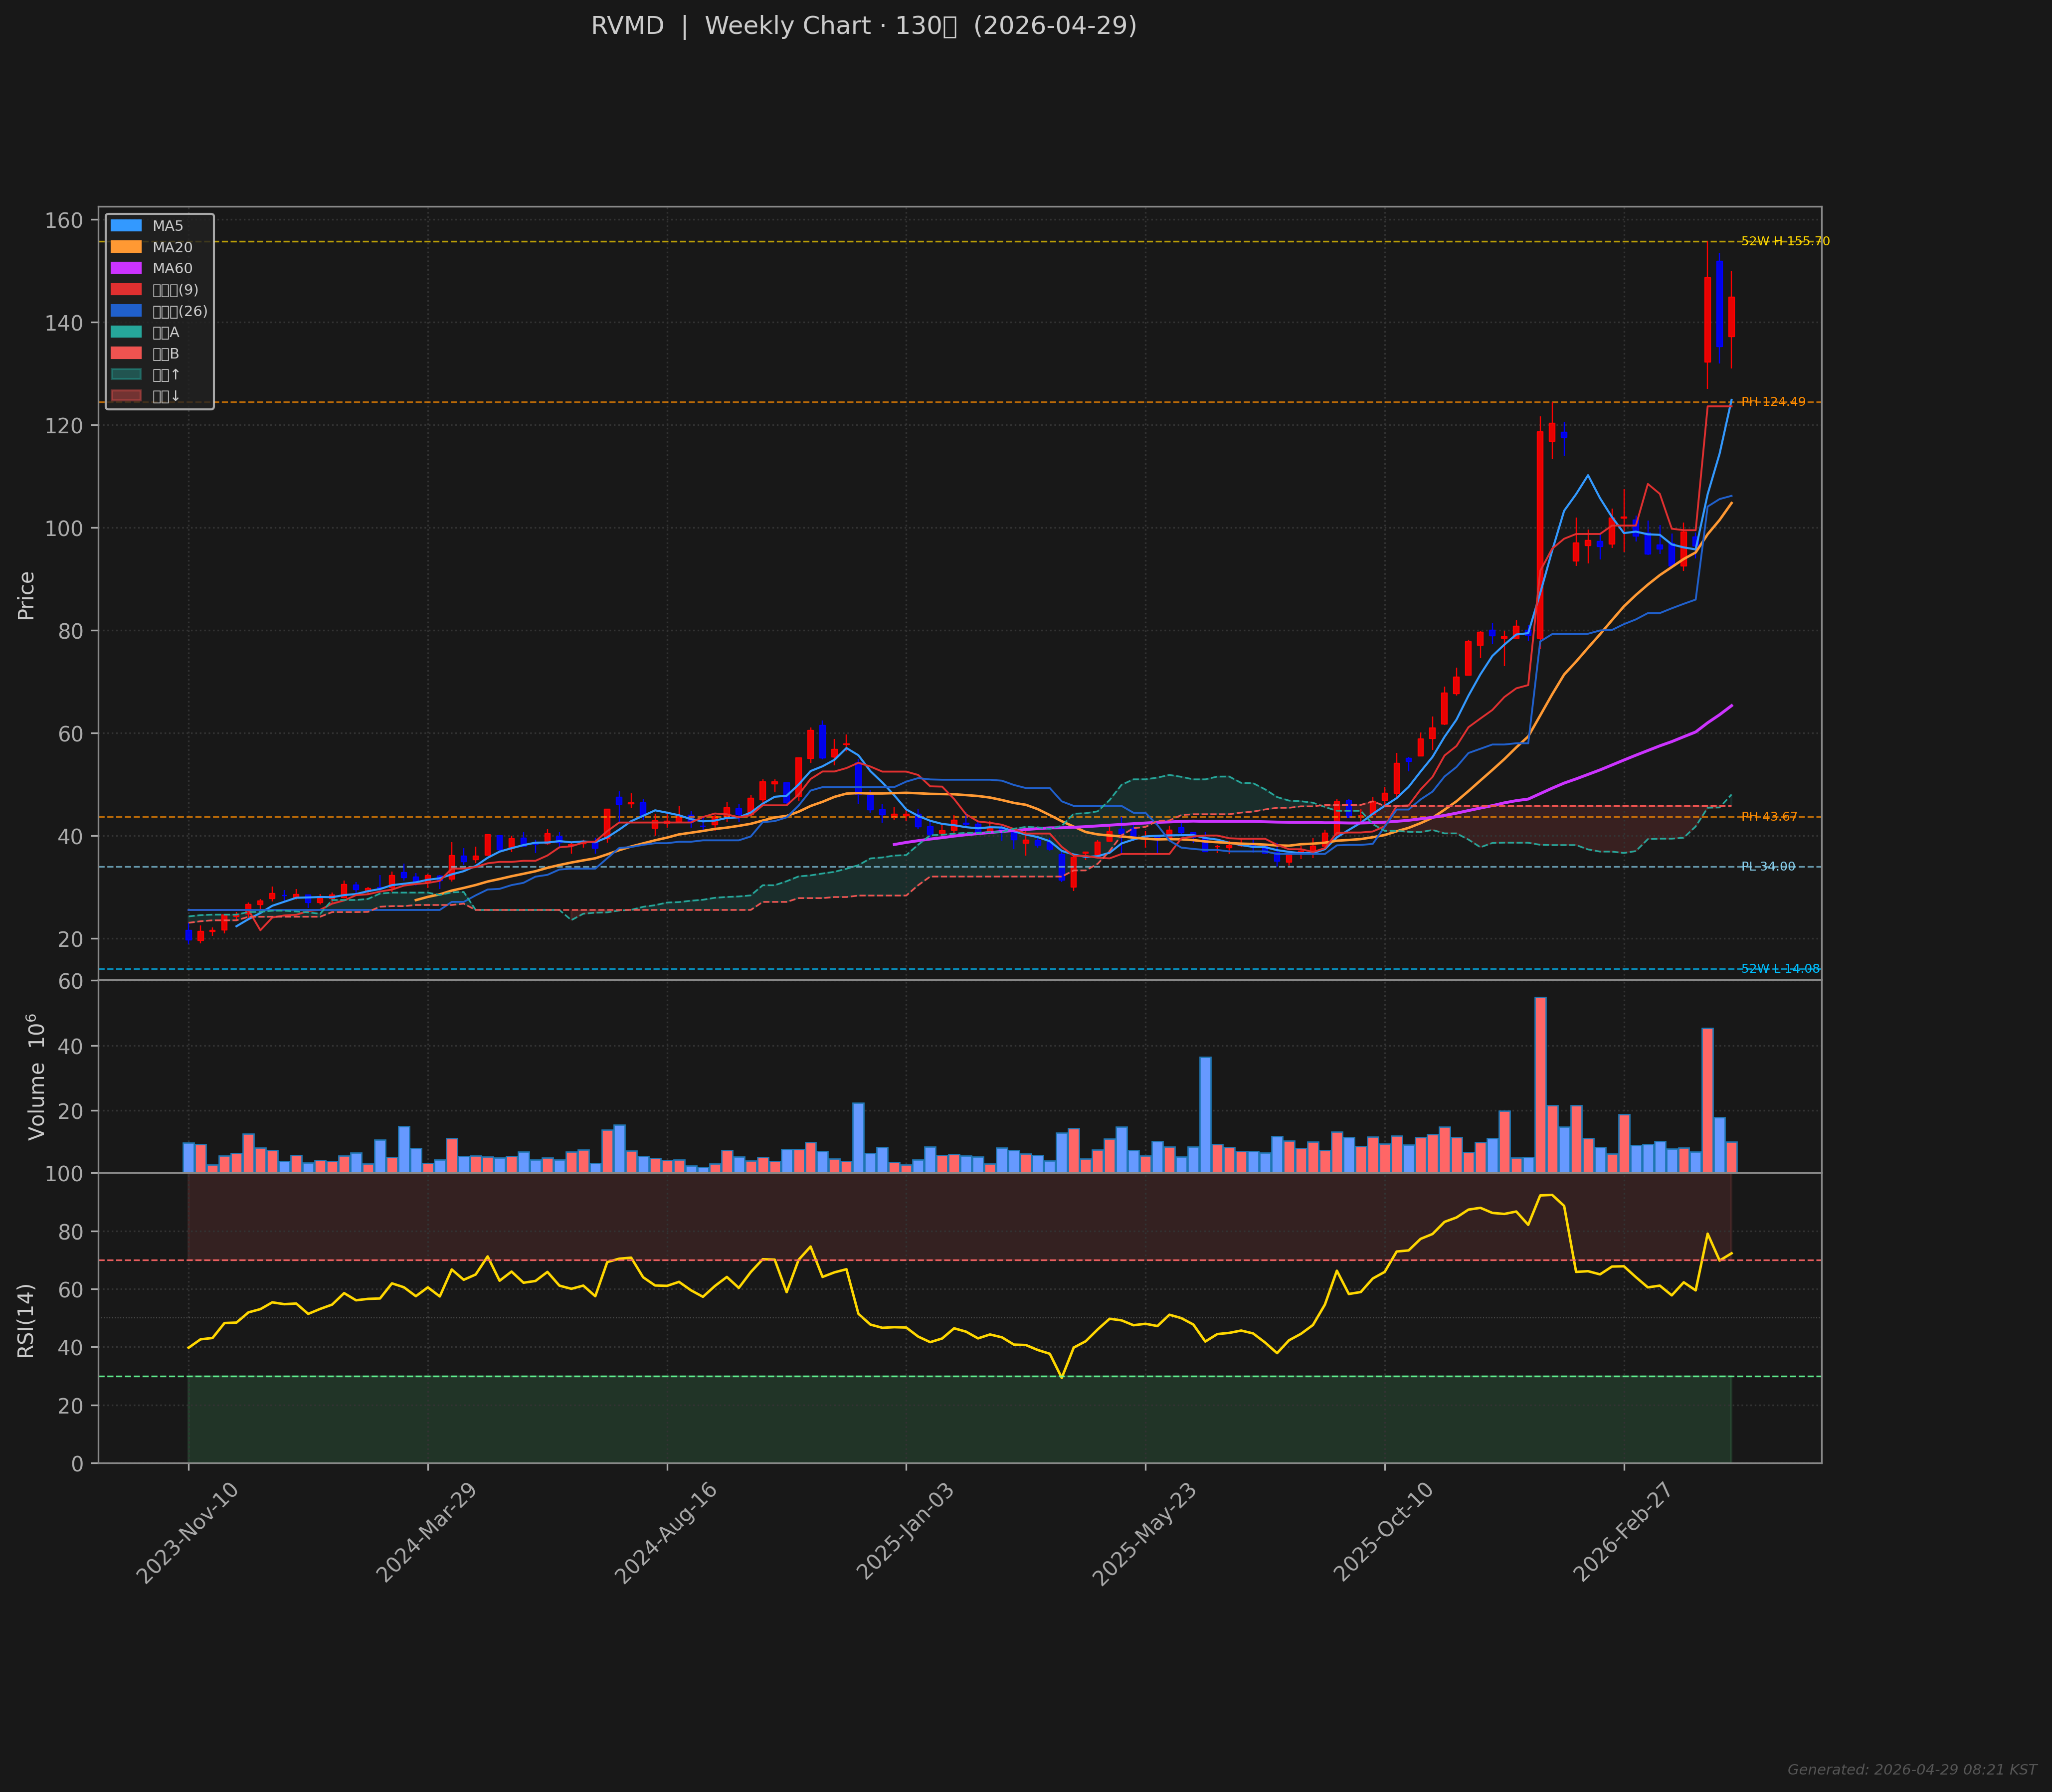The width and height of the screenshot is (2052, 1792).
Task: Click the red (9) conversion line legend swatch
Action: pos(126,290)
